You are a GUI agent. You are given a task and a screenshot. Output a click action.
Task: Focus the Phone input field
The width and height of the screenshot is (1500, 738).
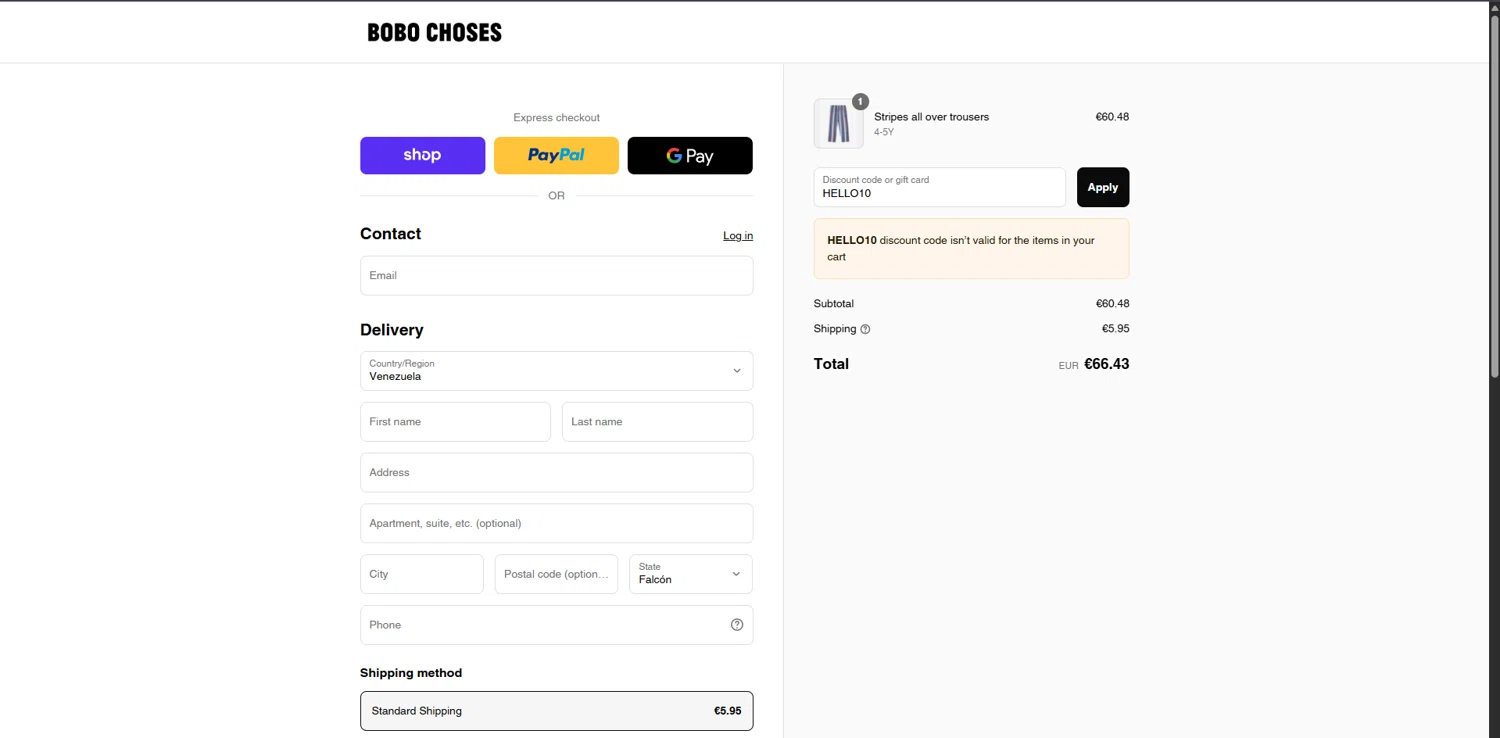556,625
